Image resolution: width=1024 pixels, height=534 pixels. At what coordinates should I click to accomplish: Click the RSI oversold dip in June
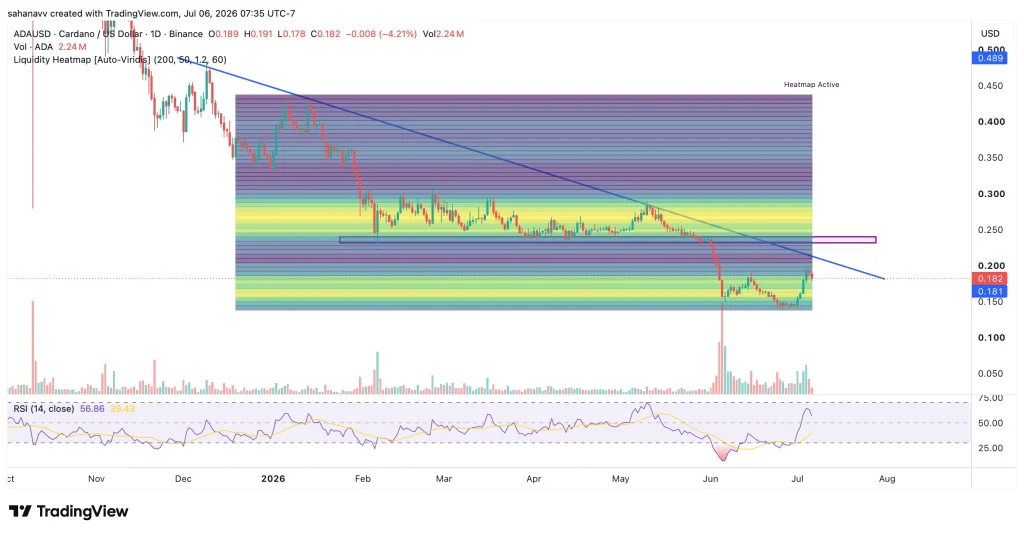pyautogui.click(x=723, y=452)
